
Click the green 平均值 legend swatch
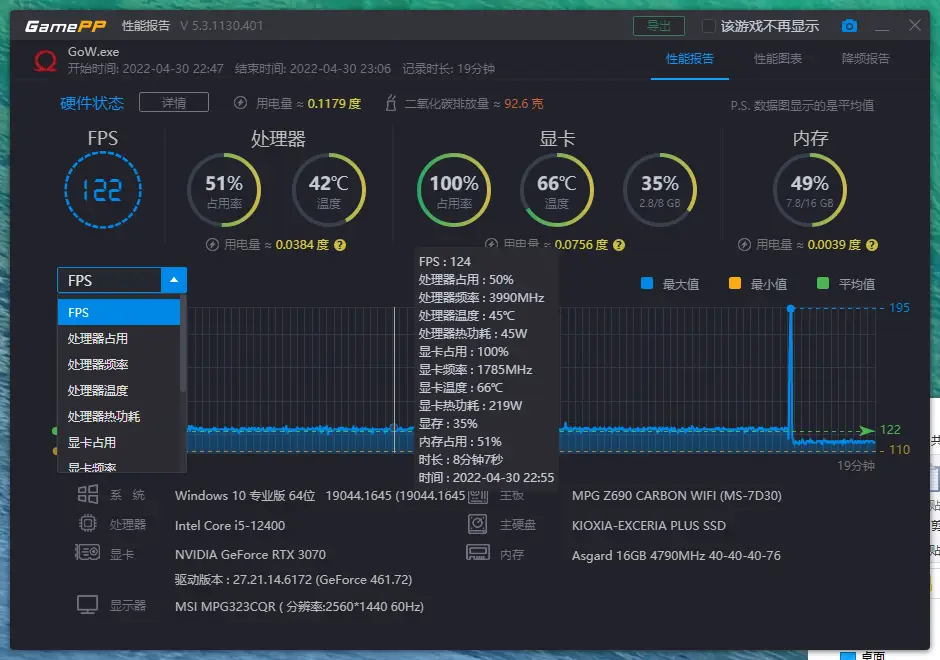823,283
